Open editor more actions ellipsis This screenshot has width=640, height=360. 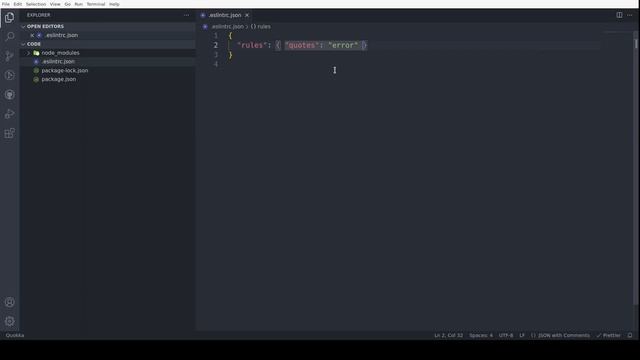(x=630, y=15)
